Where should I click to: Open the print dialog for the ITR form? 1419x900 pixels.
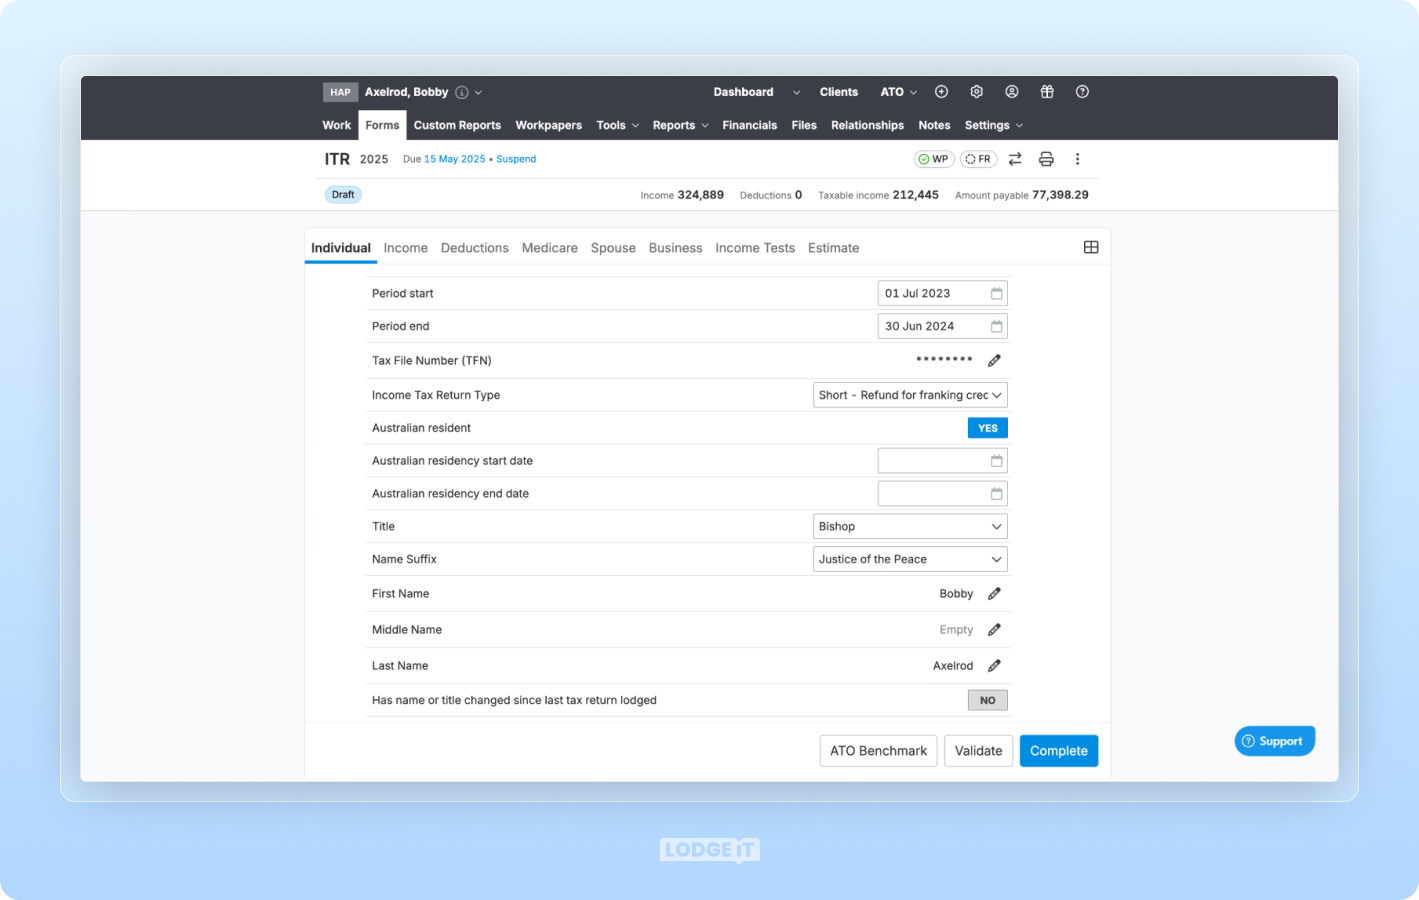click(1046, 158)
